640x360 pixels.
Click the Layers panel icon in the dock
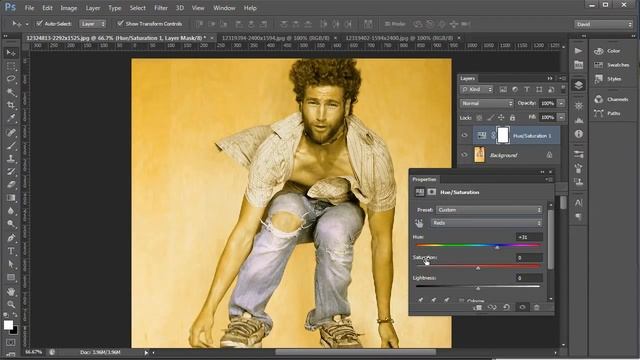click(578, 85)
